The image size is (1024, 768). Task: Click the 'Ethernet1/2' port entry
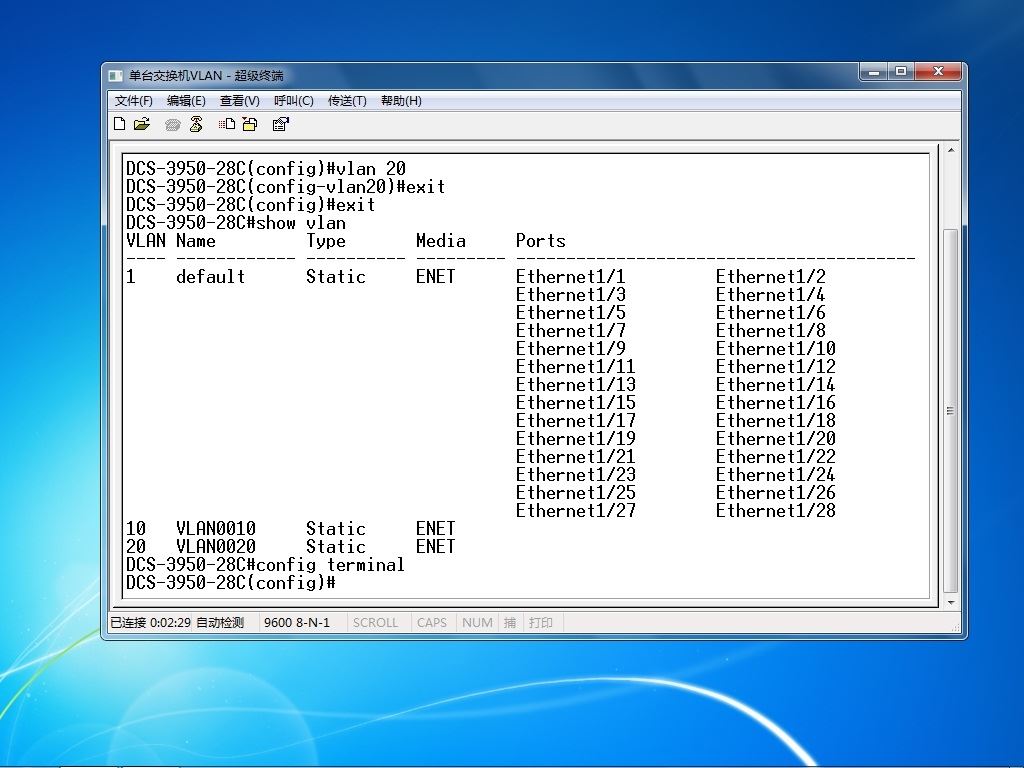tap(771, 277)
